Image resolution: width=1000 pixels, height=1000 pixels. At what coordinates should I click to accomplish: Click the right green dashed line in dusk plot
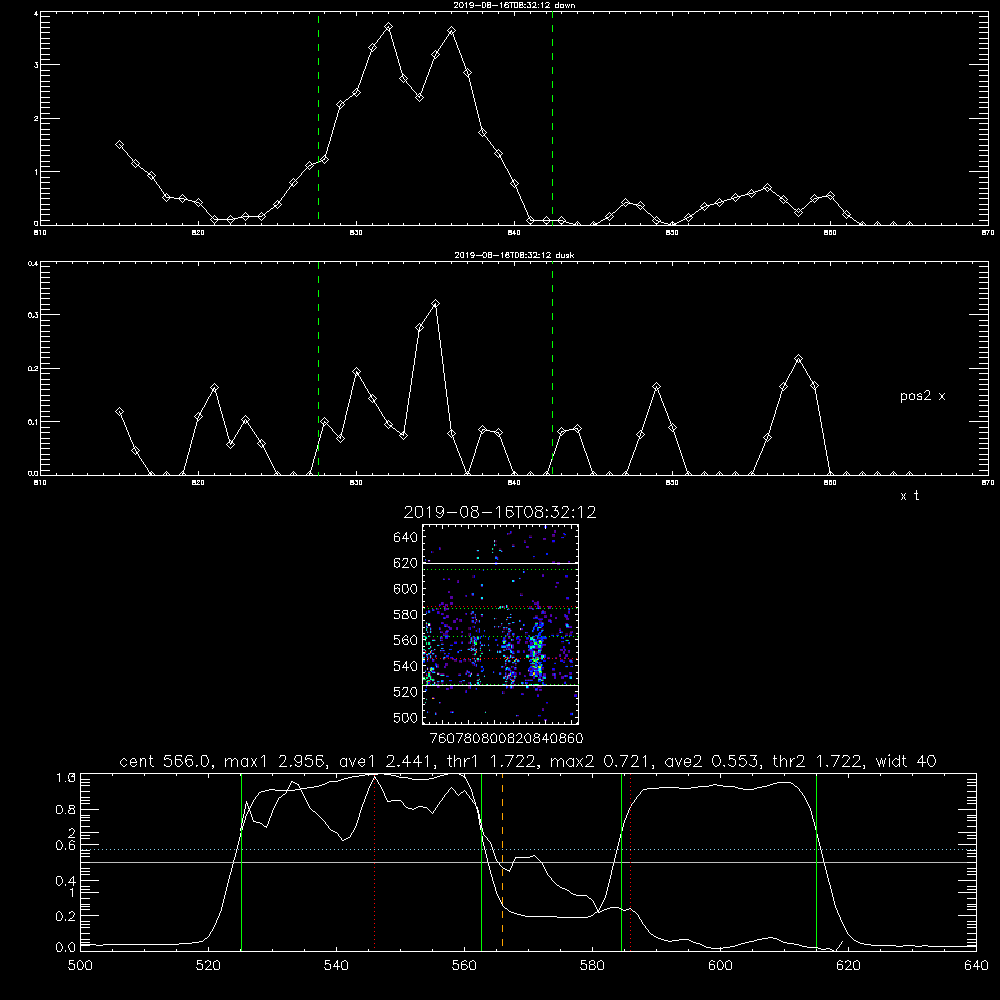click(x=552, y=368)
